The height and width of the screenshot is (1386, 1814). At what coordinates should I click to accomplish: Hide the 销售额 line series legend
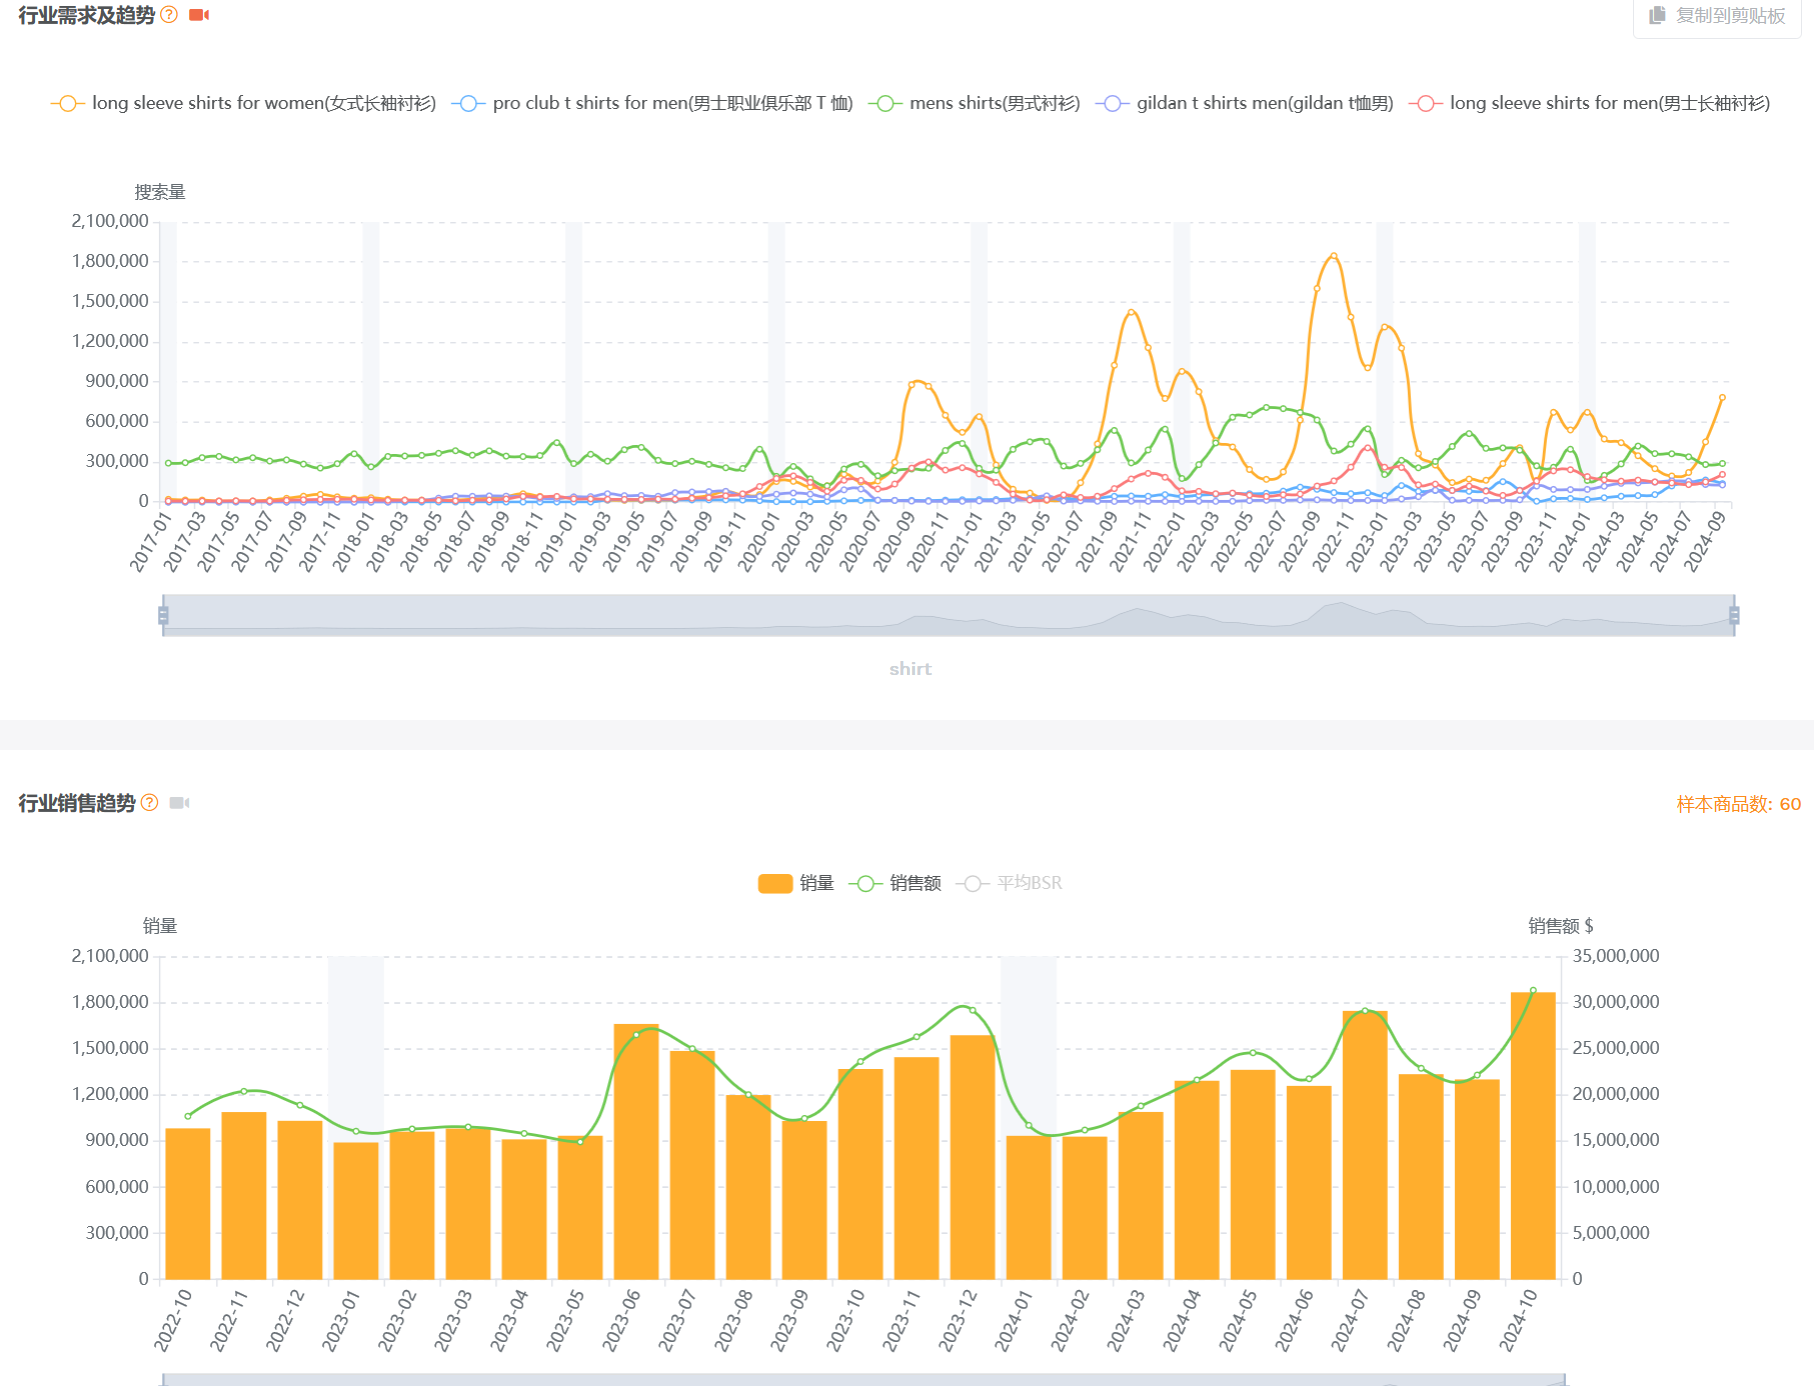(895, 883)
